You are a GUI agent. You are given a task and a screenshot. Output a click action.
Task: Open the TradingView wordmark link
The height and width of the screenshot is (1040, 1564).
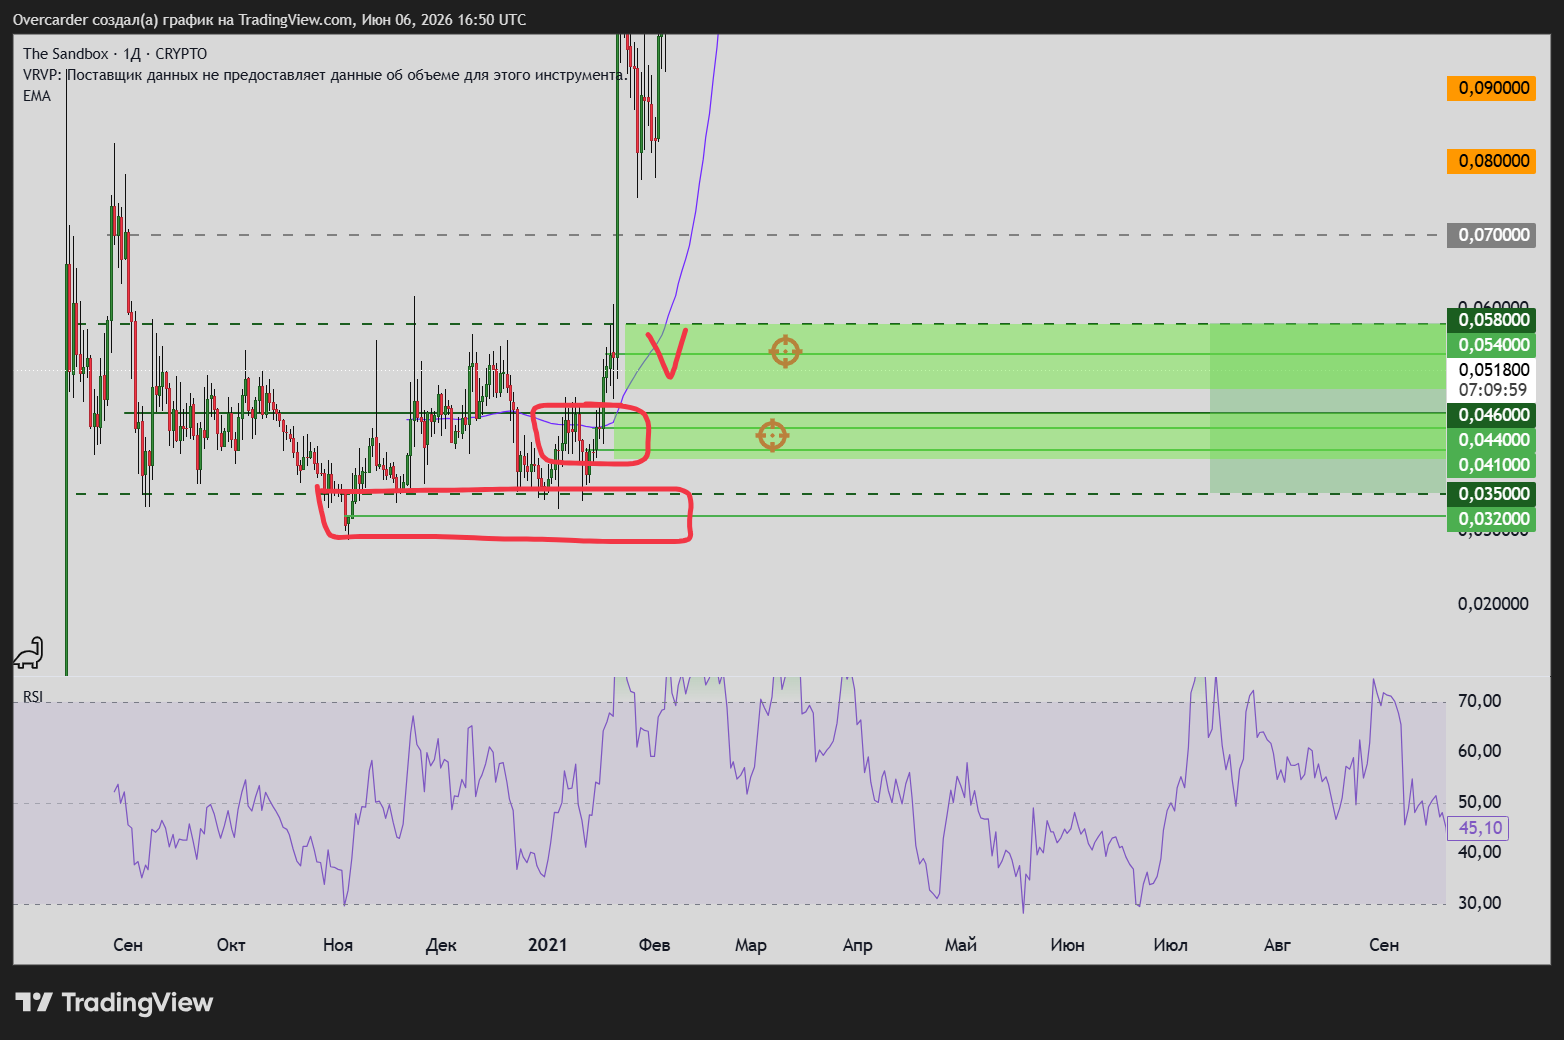click(138, 1002)
